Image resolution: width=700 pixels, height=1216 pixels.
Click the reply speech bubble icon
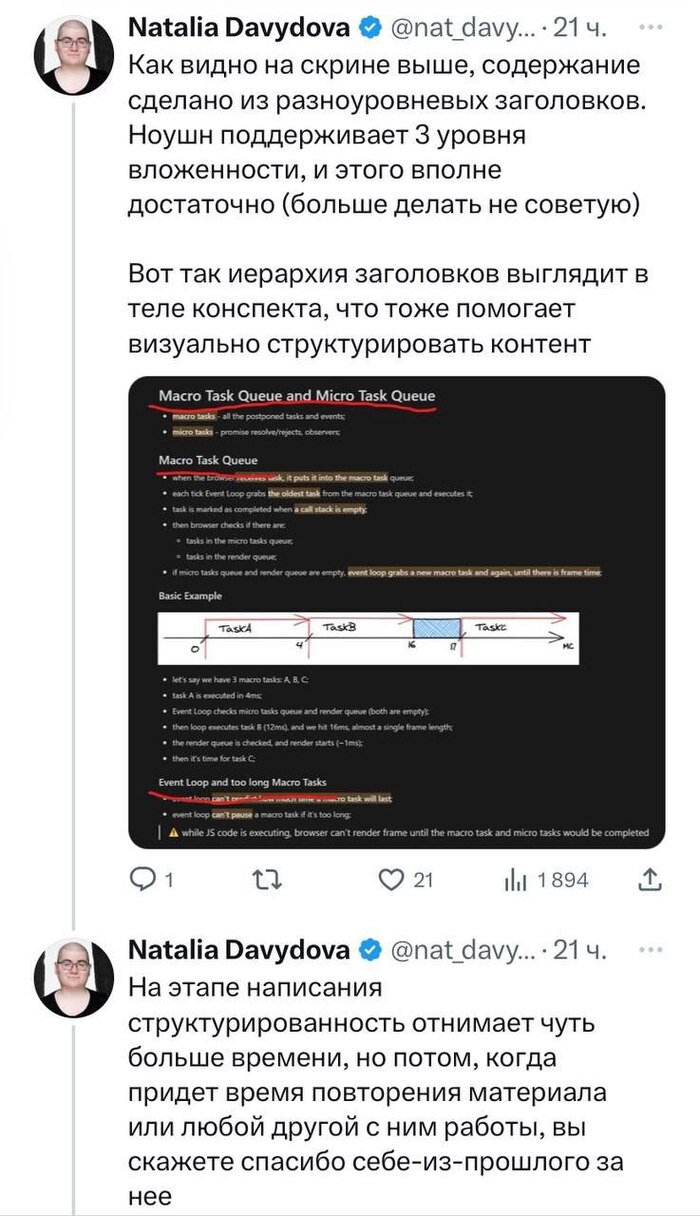tap(146, 879)
